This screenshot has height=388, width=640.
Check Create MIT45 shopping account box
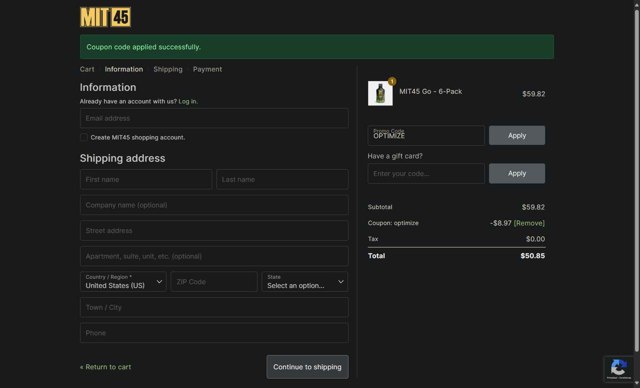[x=84, y=137]
